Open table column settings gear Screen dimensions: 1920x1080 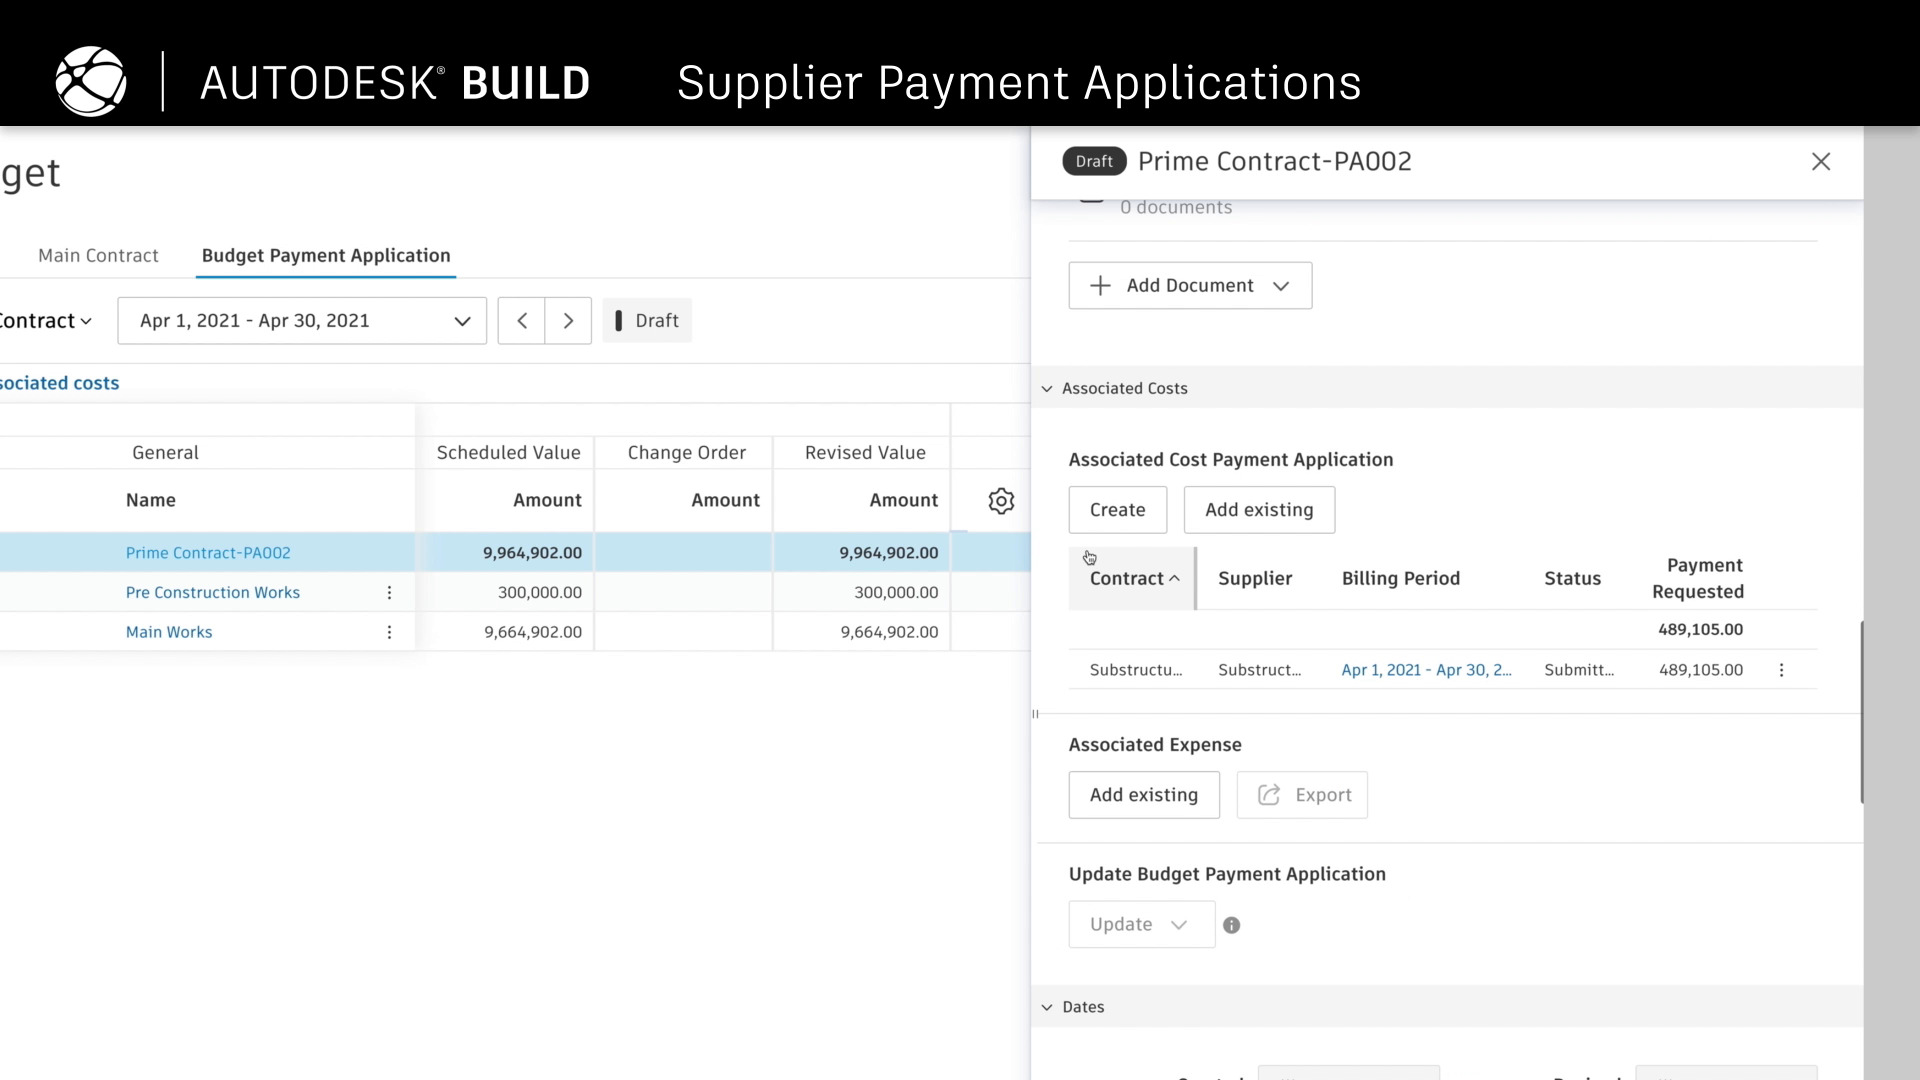(x=1001, y=501)
